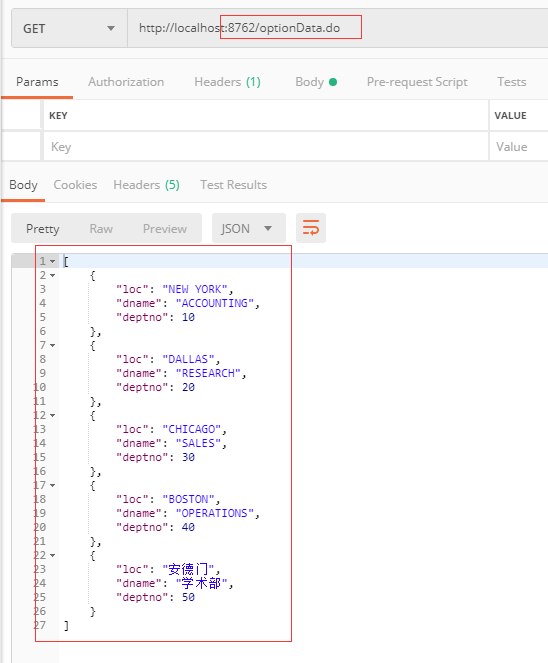548x663 pixels.
Task: Click the deptno value 10
Action: pos(188,318)
